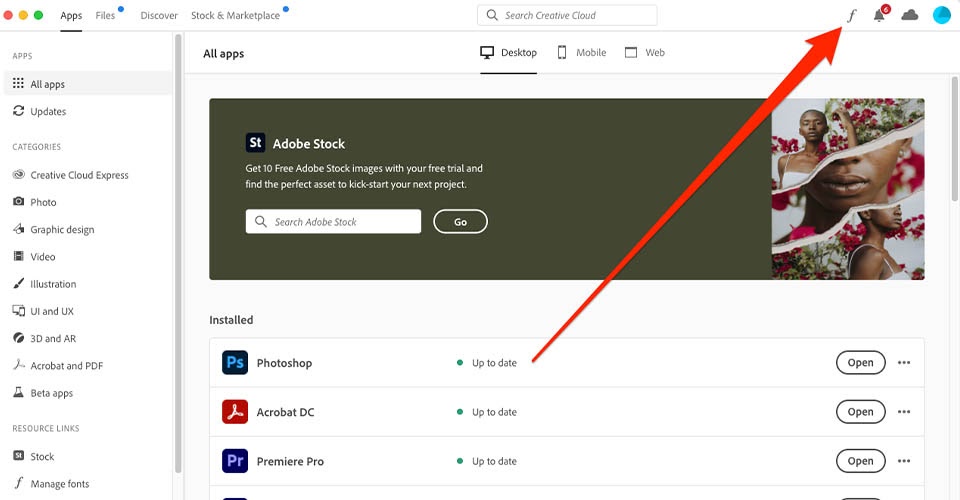Click the Search Creative Cloud field
This screenshot has height=500, width=960.
pyautogui.click(x=567, y=15)
